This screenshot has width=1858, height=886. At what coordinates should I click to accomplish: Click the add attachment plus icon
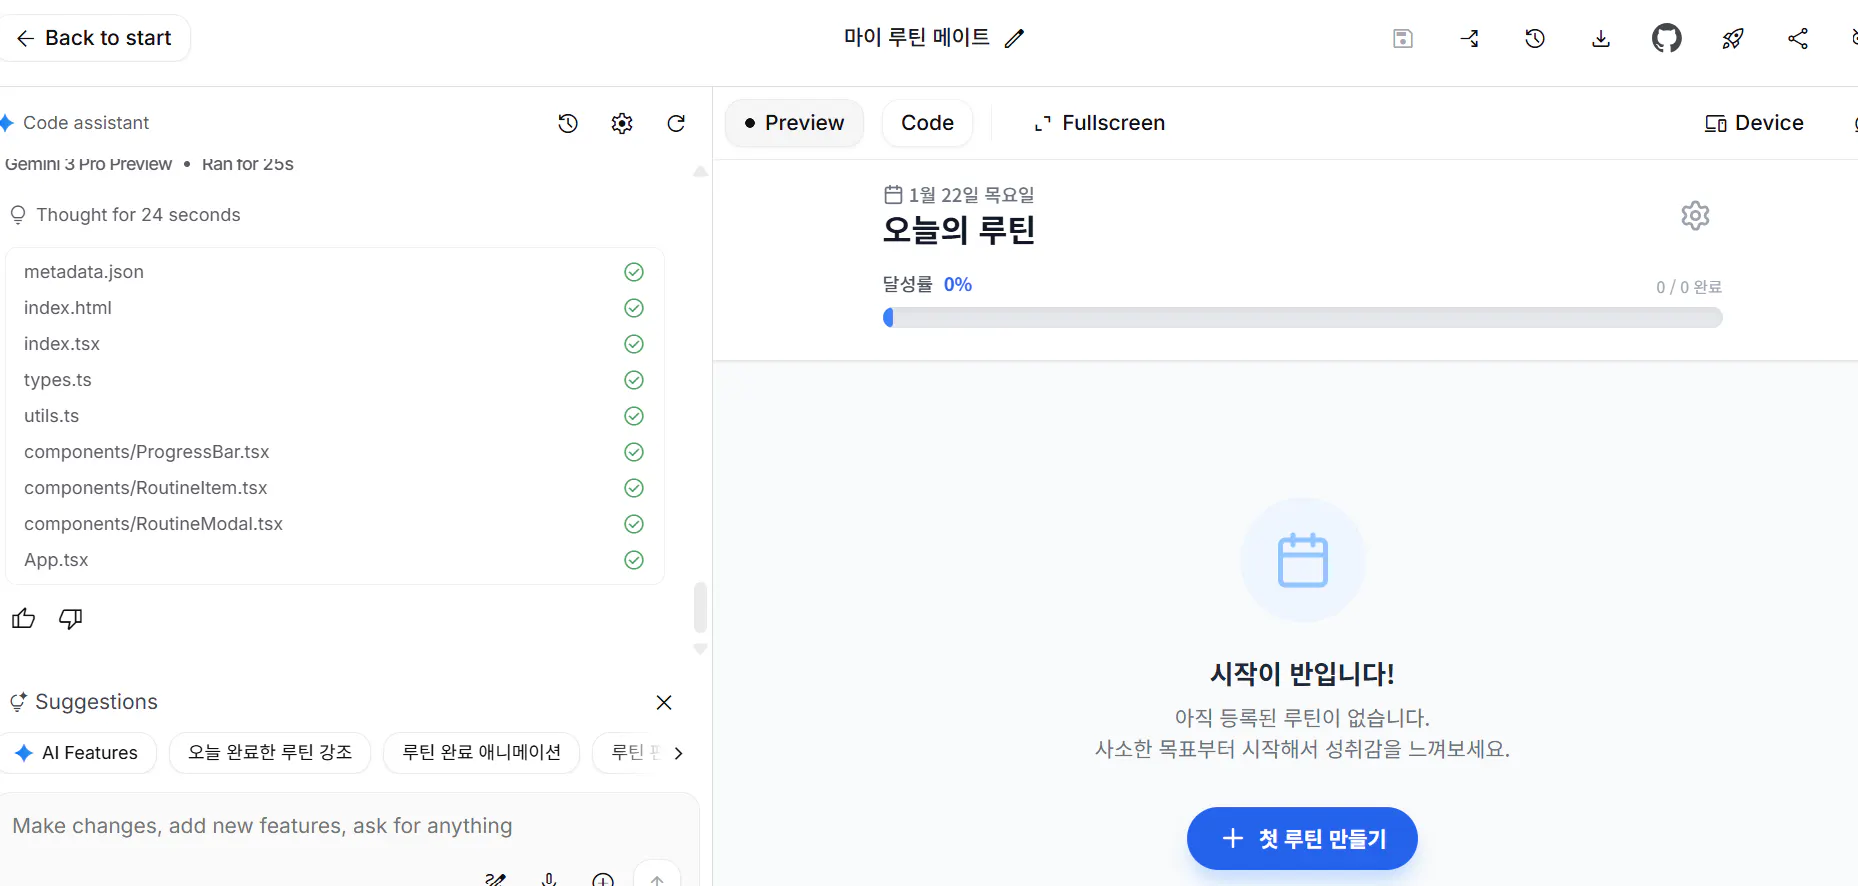603,880
